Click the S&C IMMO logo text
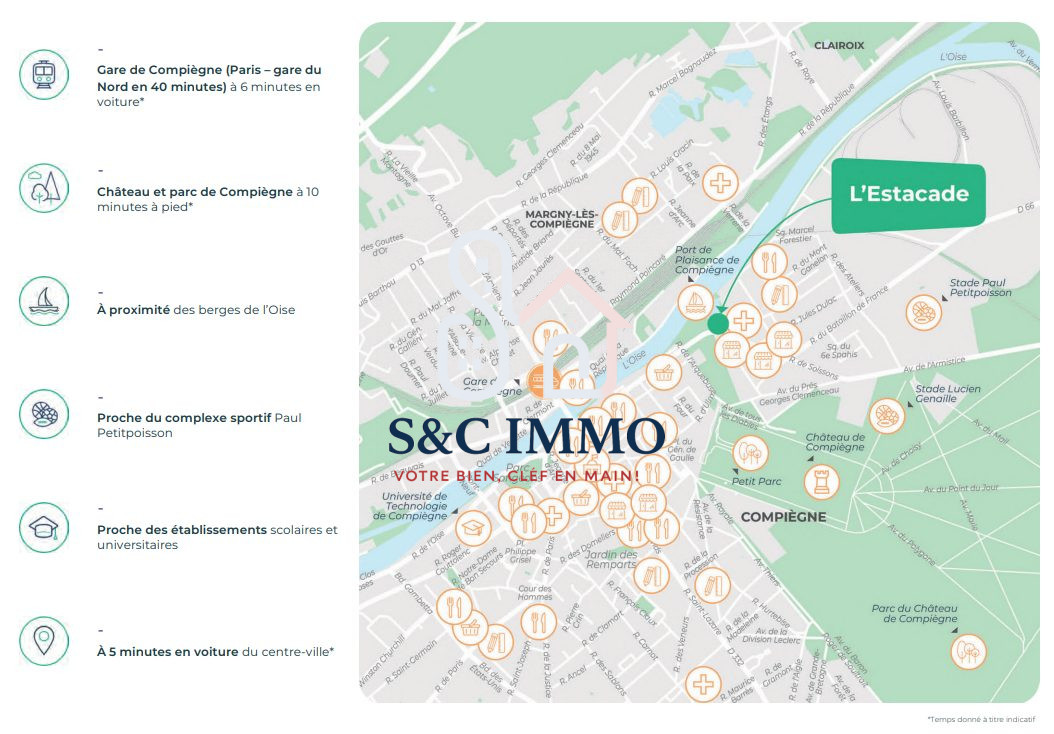This screenshot has height=734, width=1054. point(526,438)
